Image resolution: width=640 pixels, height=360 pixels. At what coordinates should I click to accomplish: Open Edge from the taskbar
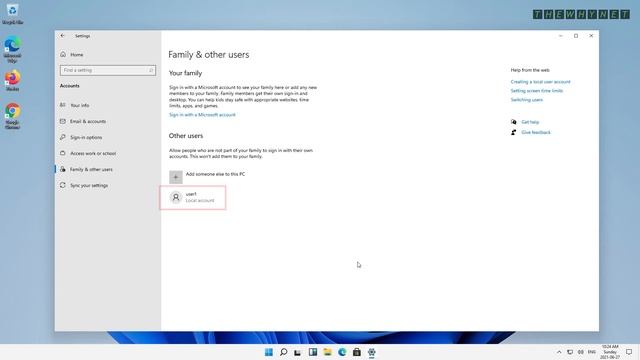pos(342,352)
